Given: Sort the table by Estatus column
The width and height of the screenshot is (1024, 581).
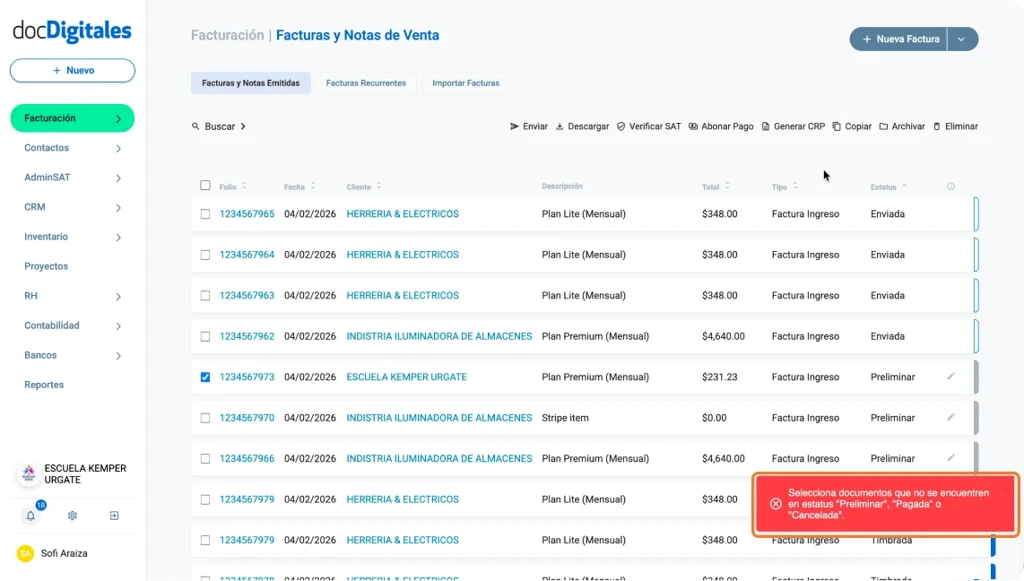Looking at the screenshot, I should (888, 187).
